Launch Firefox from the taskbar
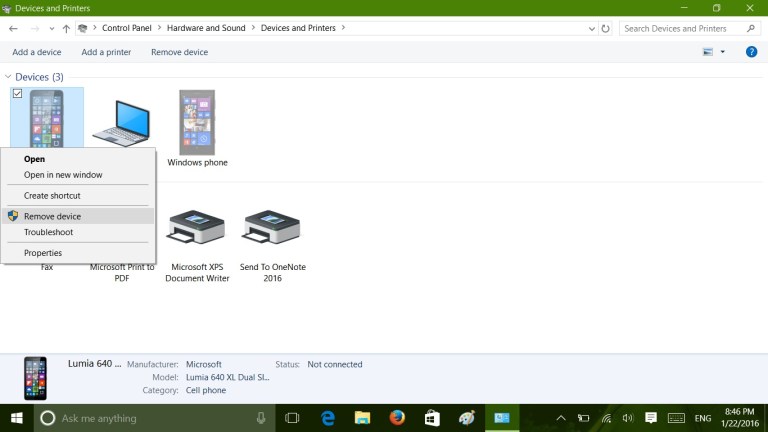This screenshot has width=768, height=432. click(x=397, y=418)
